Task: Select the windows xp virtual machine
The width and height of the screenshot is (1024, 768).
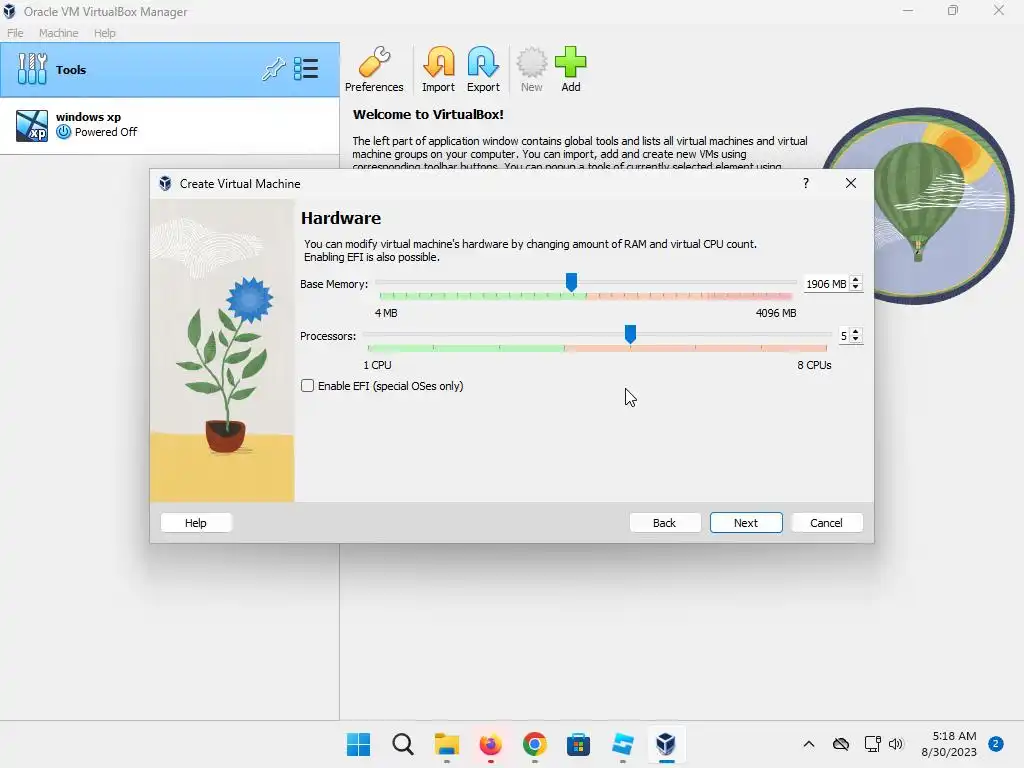Action: point(170,125)
